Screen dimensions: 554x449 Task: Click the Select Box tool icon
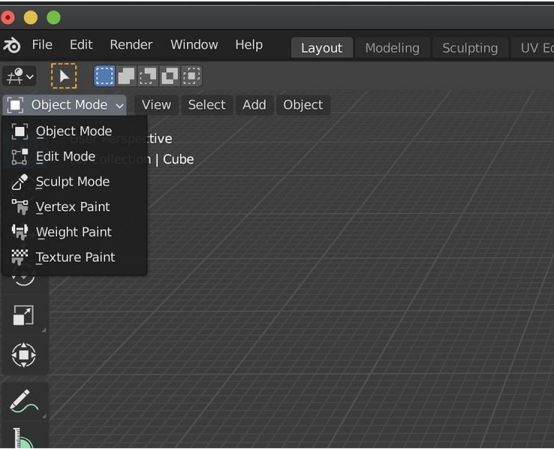tap(64, 76)
